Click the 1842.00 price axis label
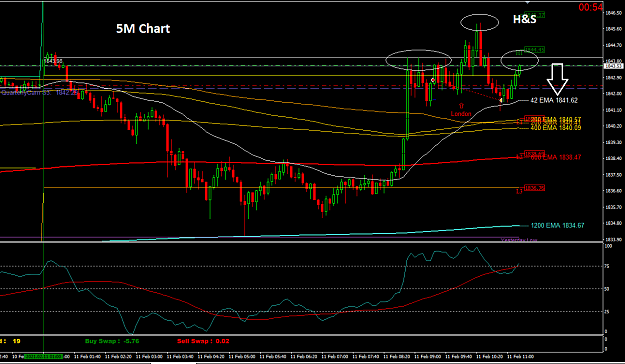 pyautogui.click(x=613, y=94)
